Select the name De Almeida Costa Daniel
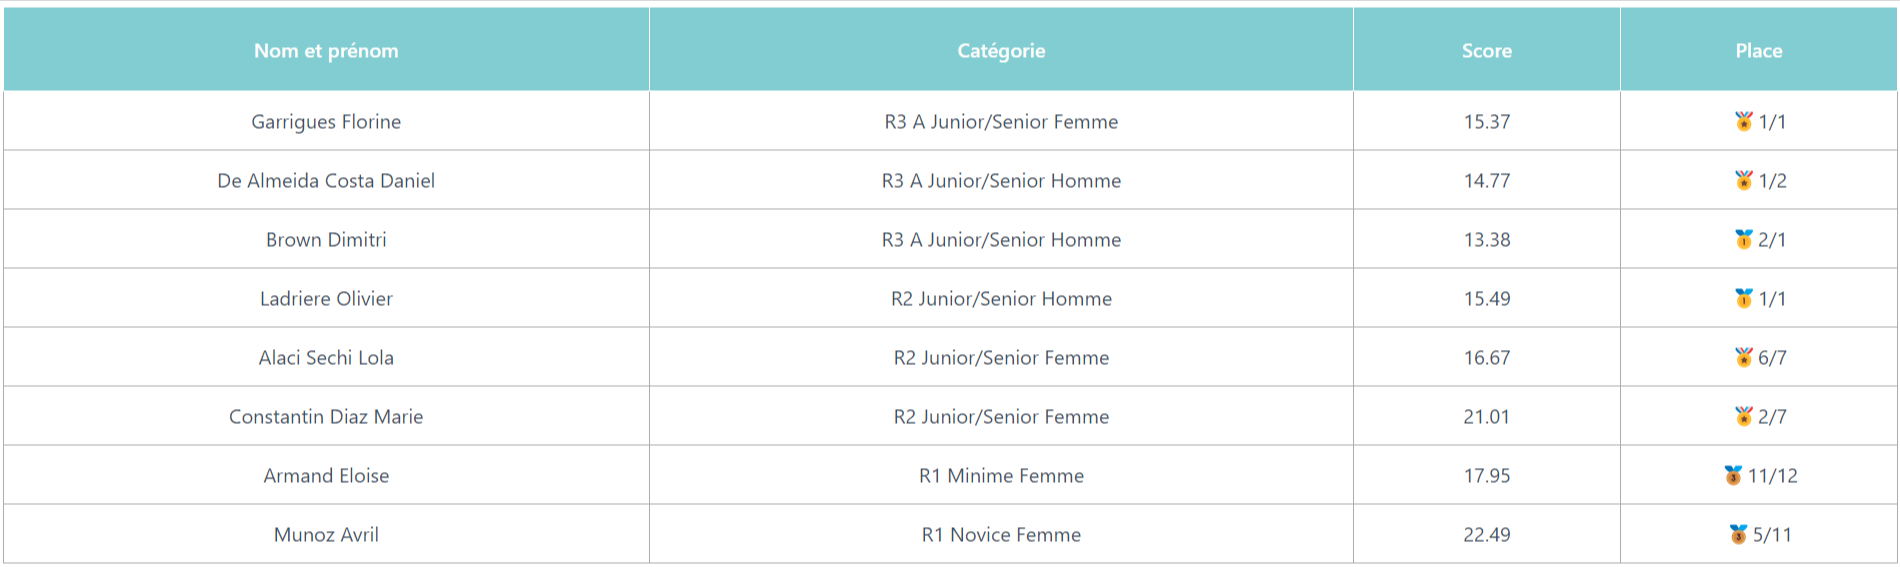1900x567 pixels. (326, 181)
